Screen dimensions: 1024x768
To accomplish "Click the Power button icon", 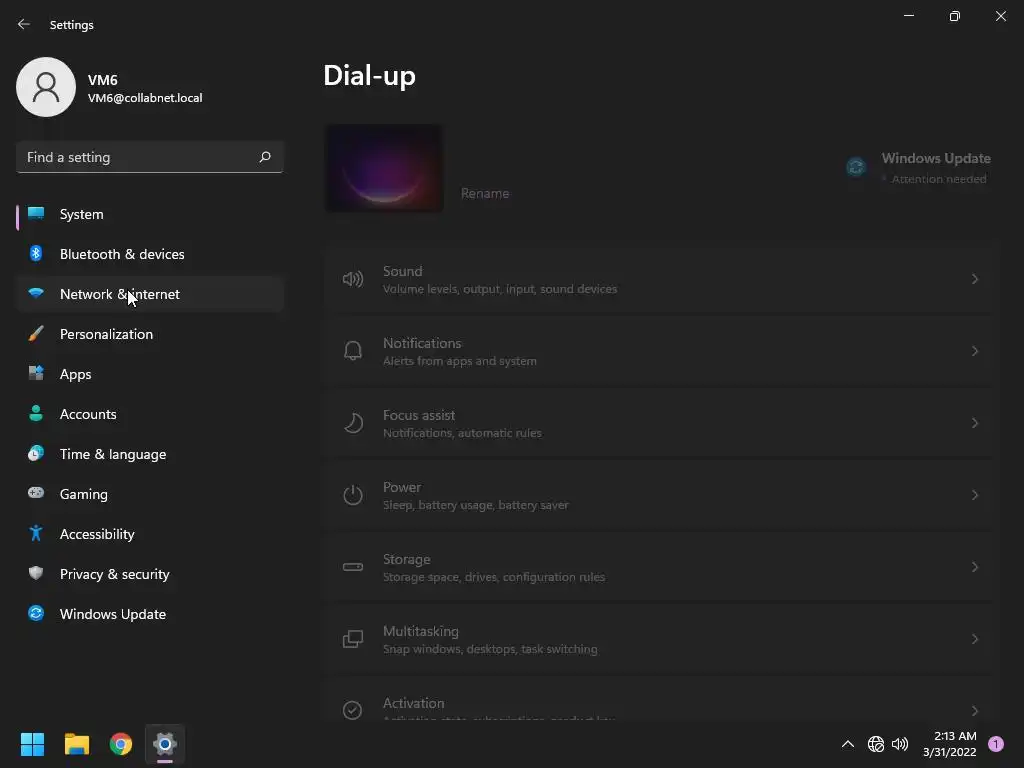I will [353, 495].
